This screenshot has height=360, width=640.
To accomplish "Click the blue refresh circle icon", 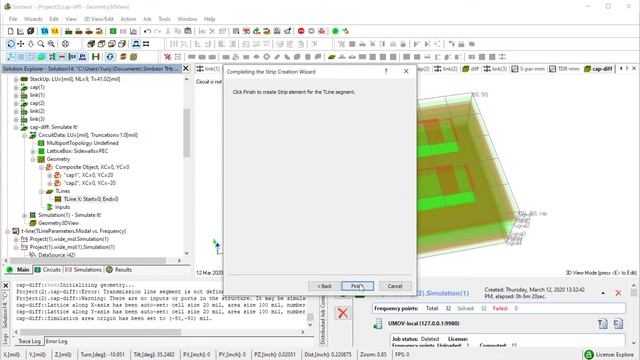I will pos(110,57).
